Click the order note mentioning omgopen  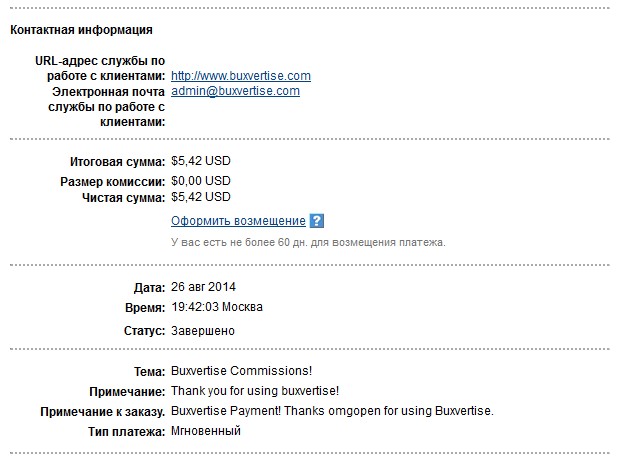pos(332,411)
